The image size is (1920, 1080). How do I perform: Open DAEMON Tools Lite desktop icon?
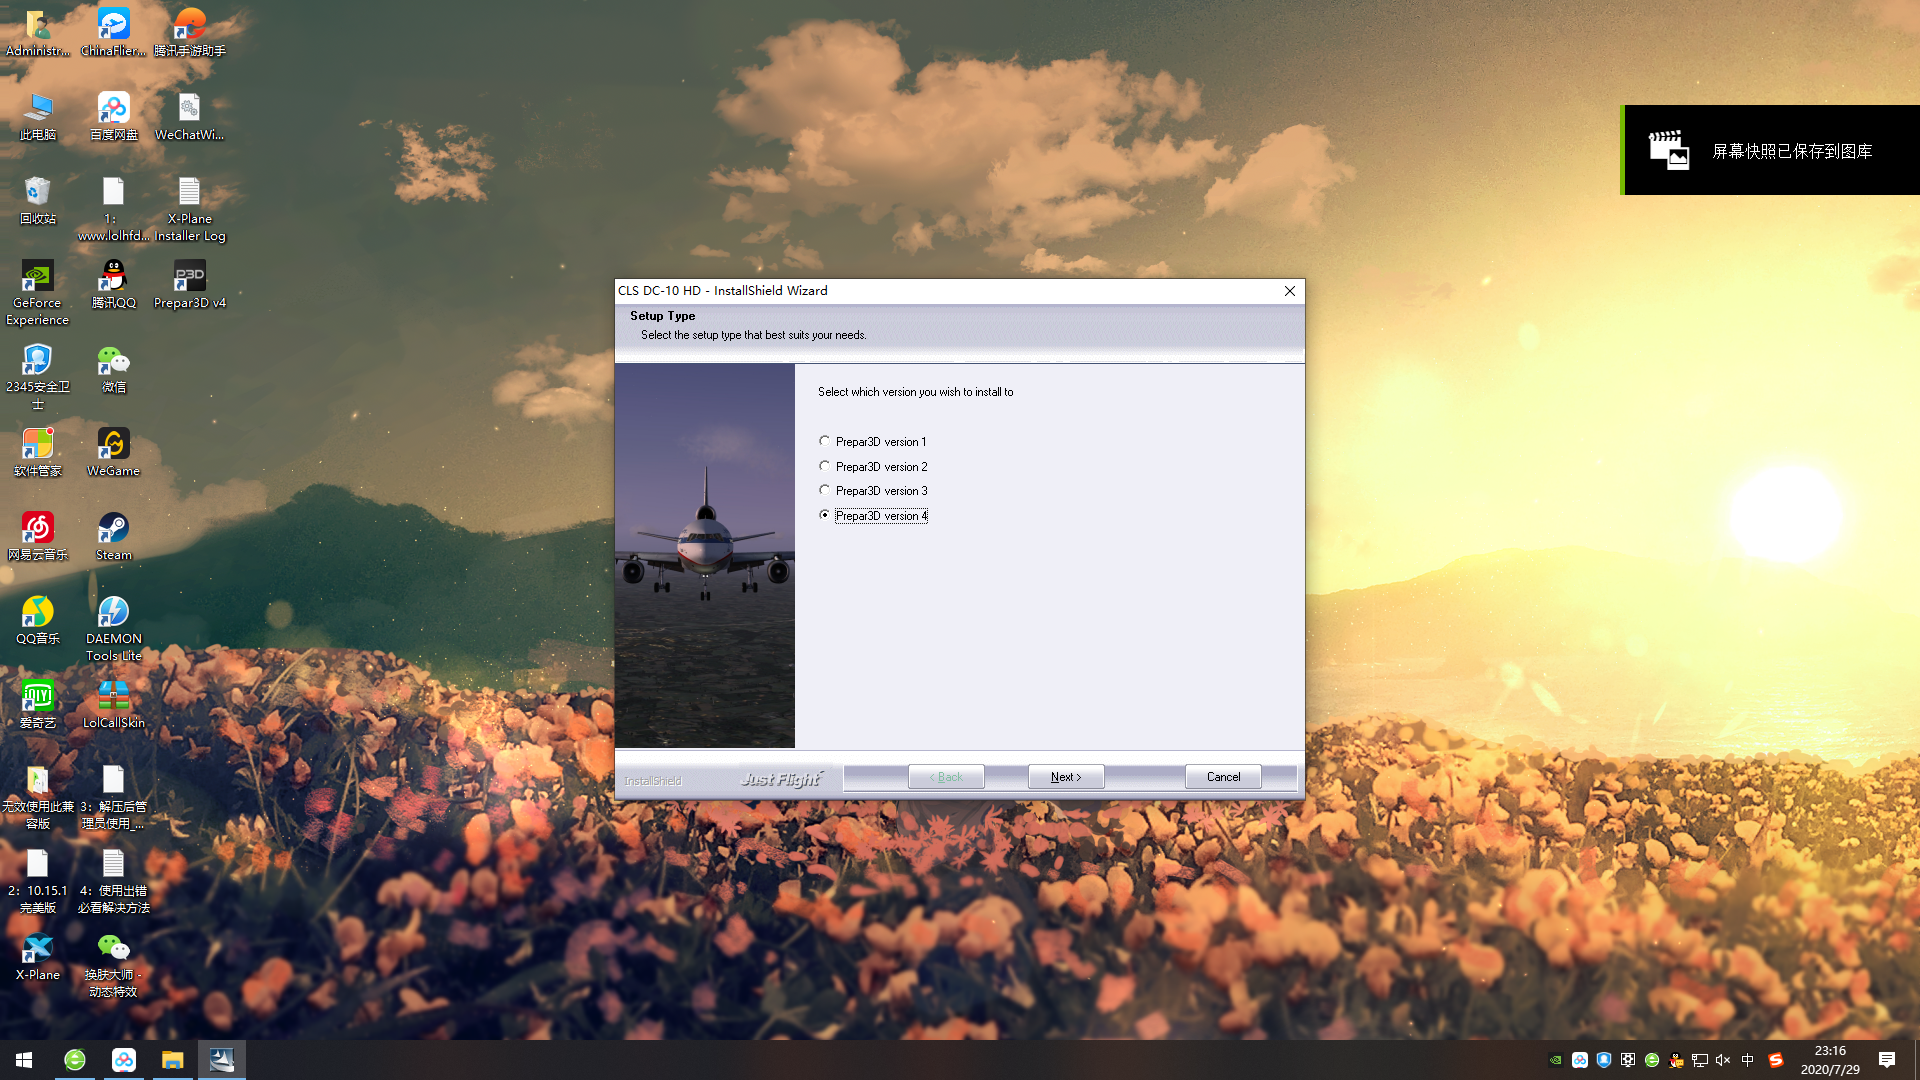[113, 629]
